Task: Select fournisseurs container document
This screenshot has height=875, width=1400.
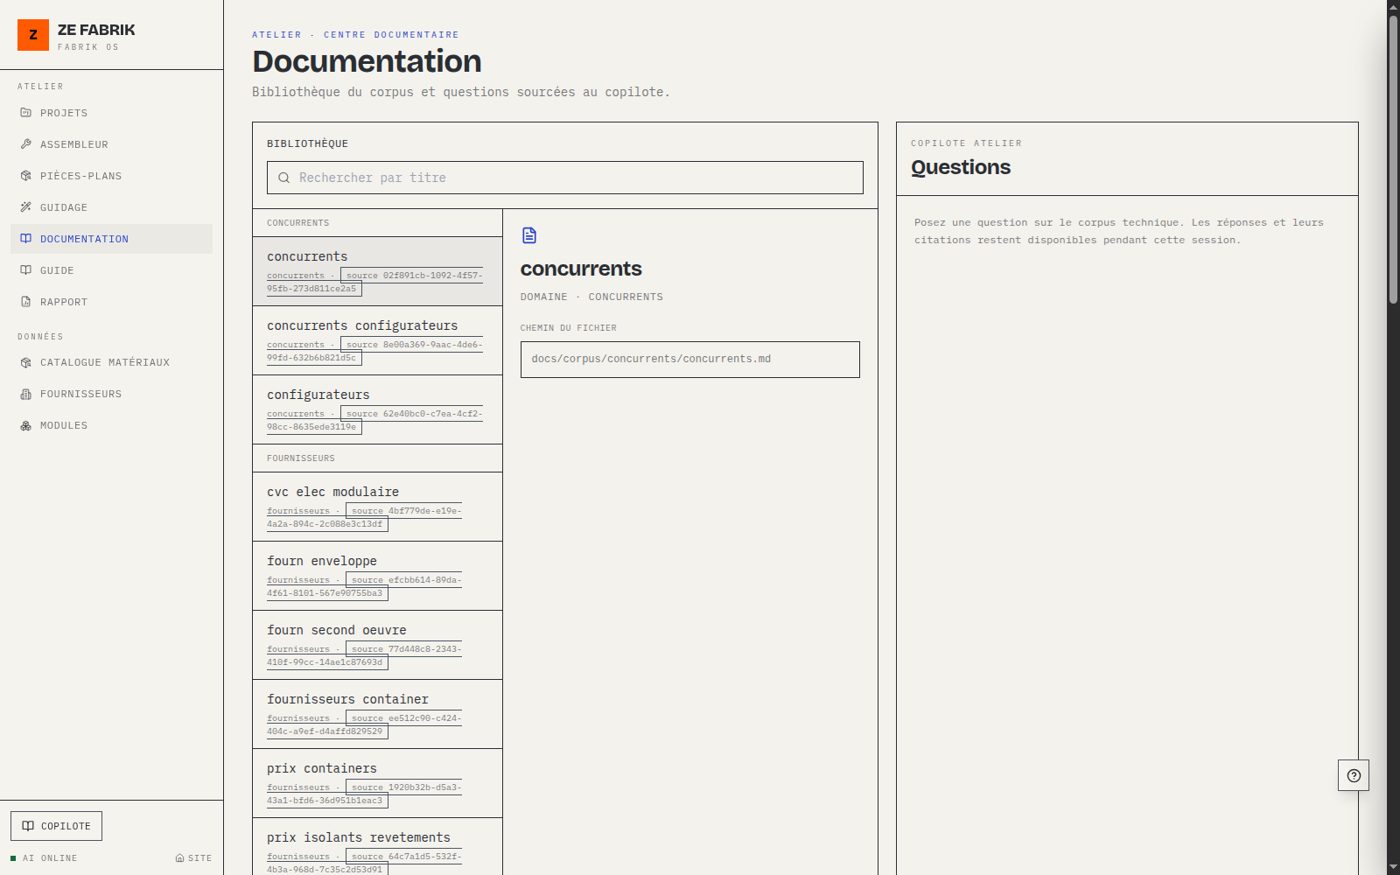Action: pyautogui.click(x=377, y=713)
